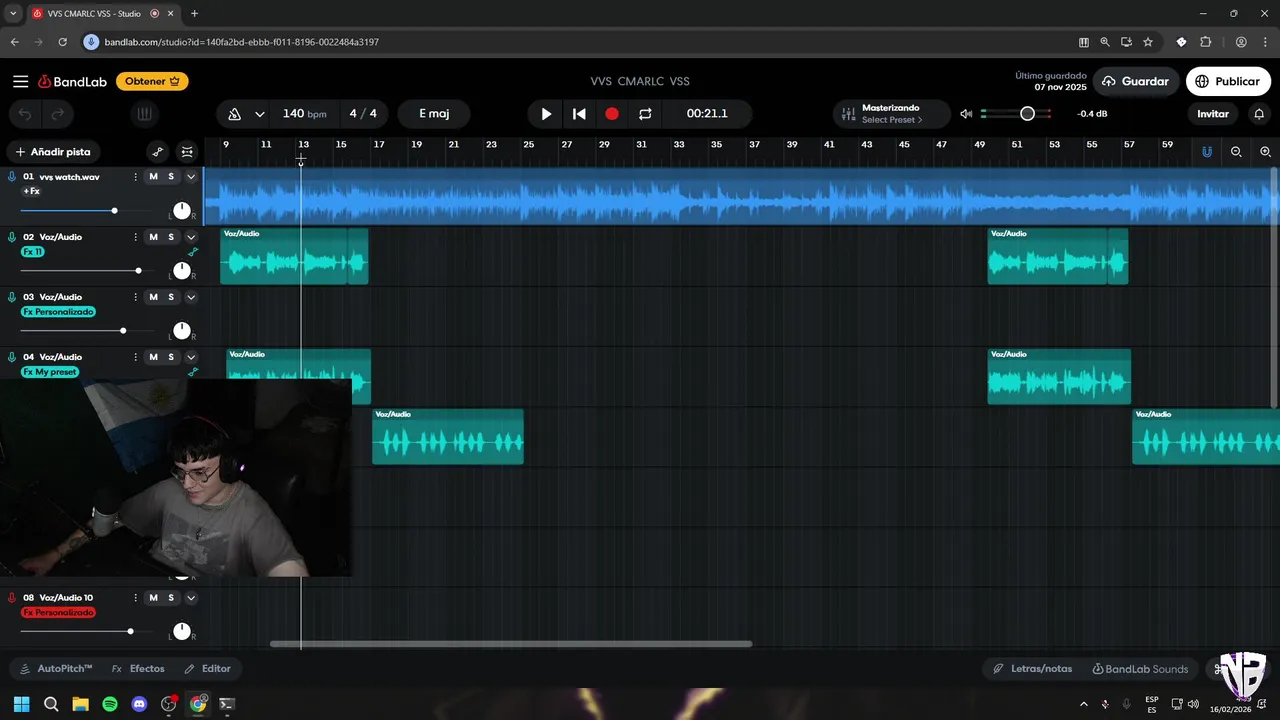Viewport: 1280px width, 720px height.
Task: Open Fx 11 effects on track 02
Action: (33, 252)
